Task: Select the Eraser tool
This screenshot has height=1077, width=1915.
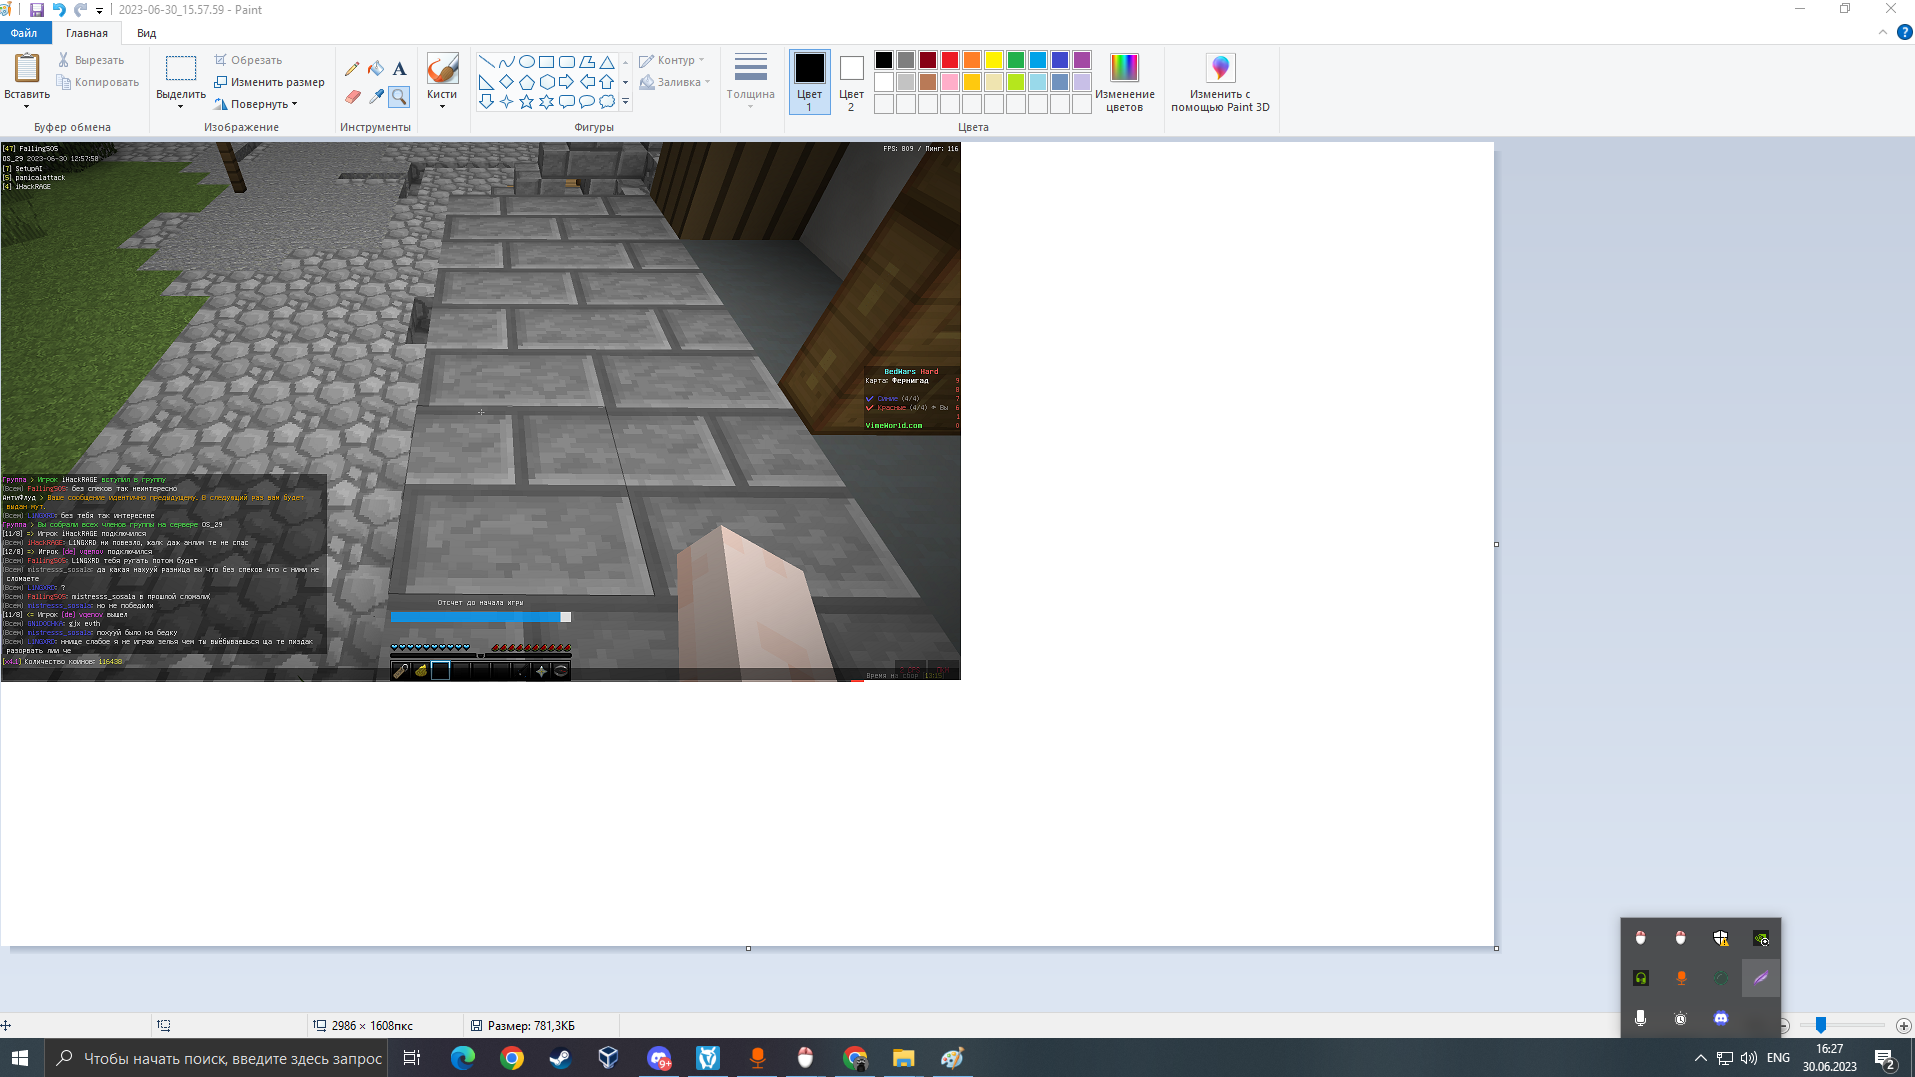Action: coord(352,97)
